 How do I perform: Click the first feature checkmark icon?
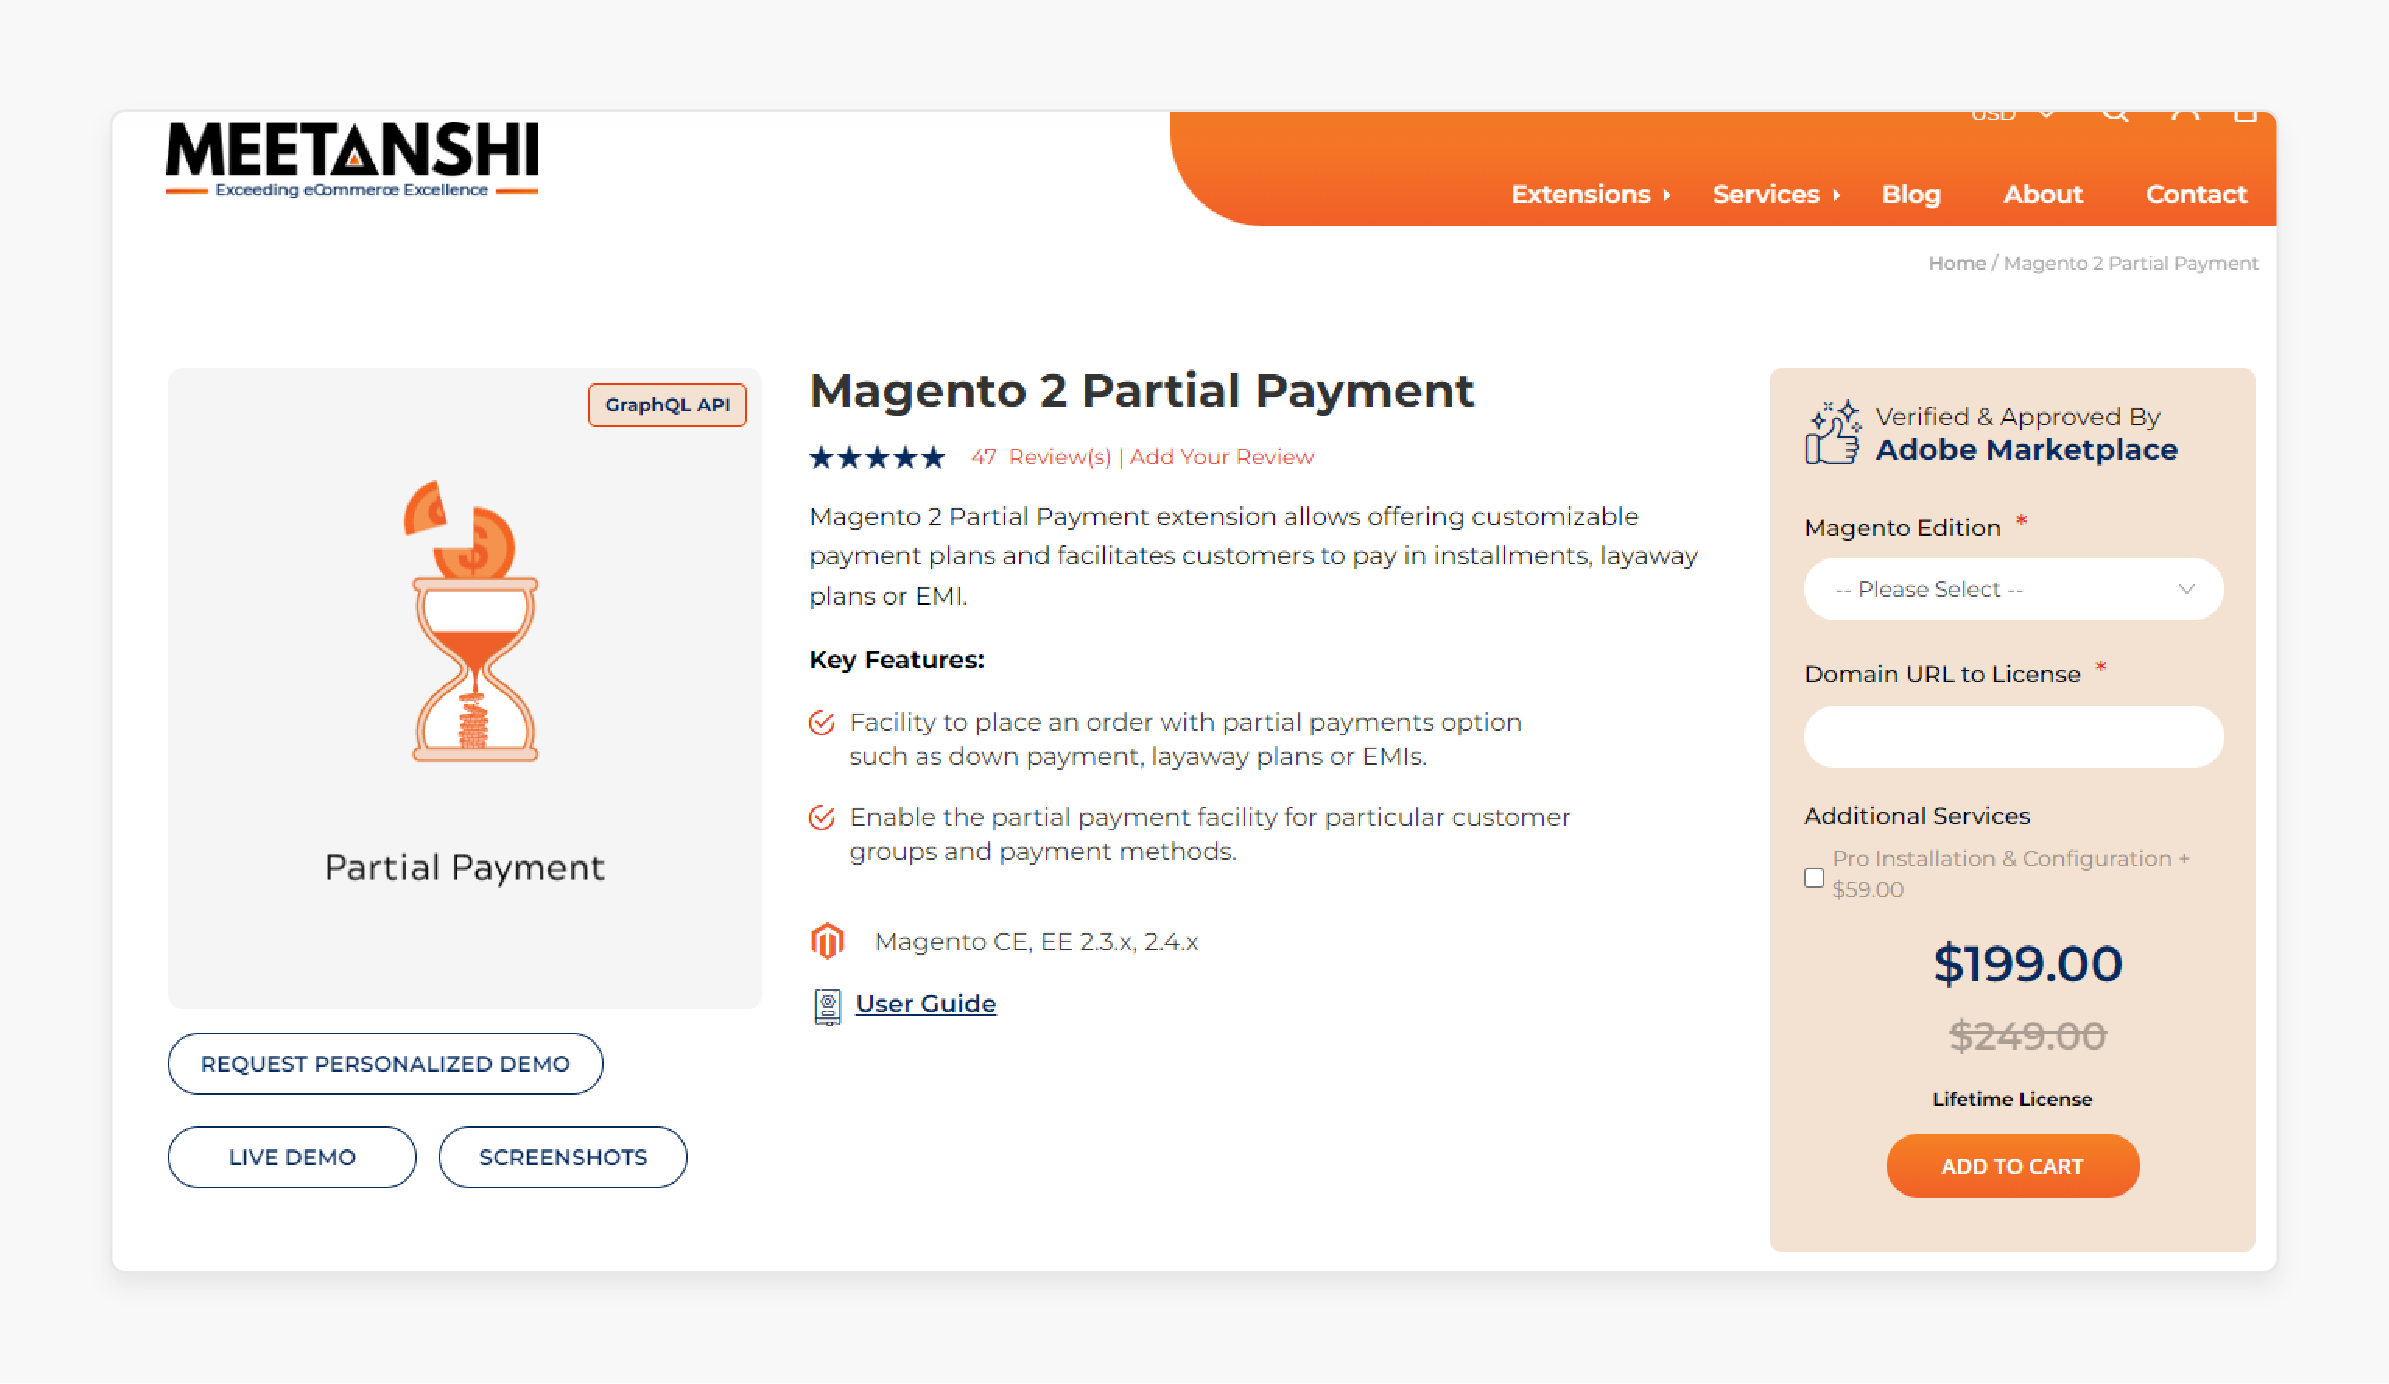coord(822,722)
